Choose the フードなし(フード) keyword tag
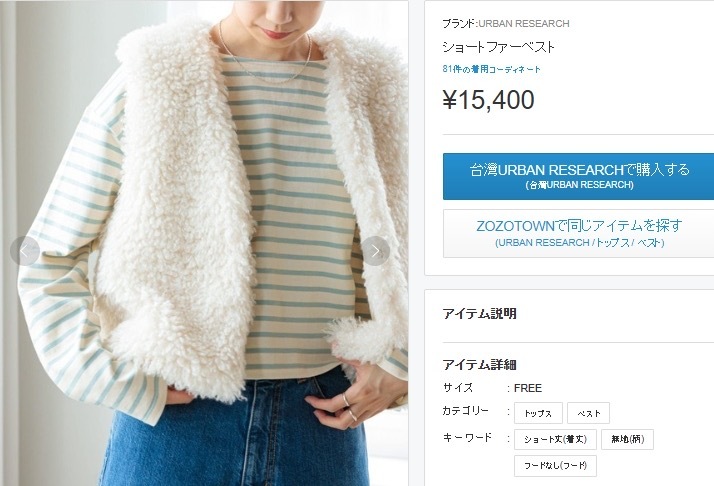This screenshot has width=714, height=486. coord(555,466)
